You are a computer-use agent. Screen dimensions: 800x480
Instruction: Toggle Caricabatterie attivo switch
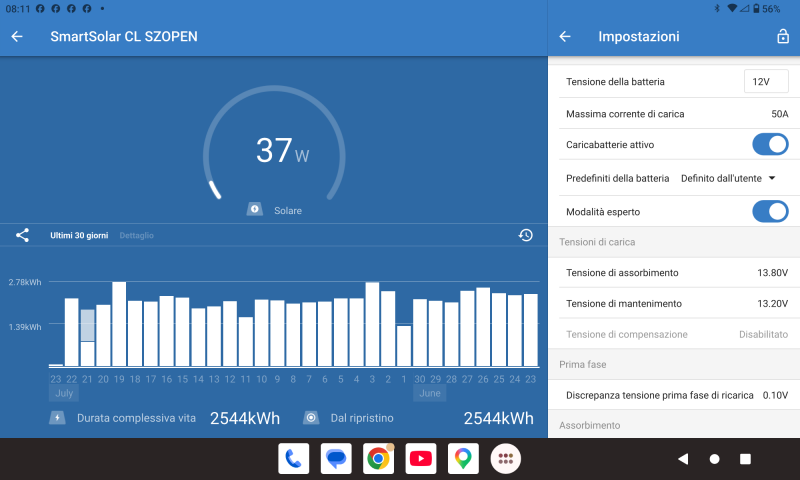pos(770,144)
